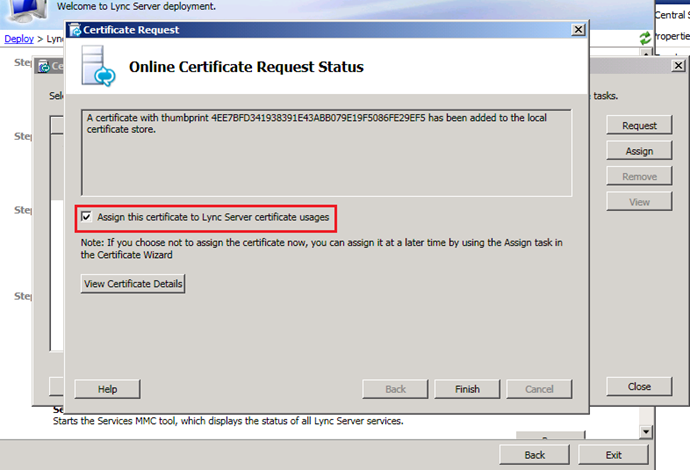Click the View Certificate Details button
The image size is (690, 470).
(133, 284)
